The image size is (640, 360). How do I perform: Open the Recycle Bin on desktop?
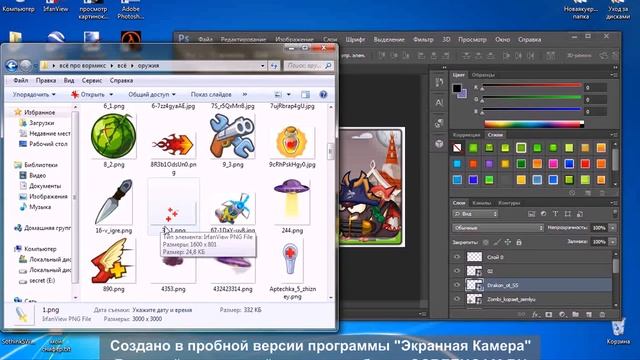coord(618,333)
